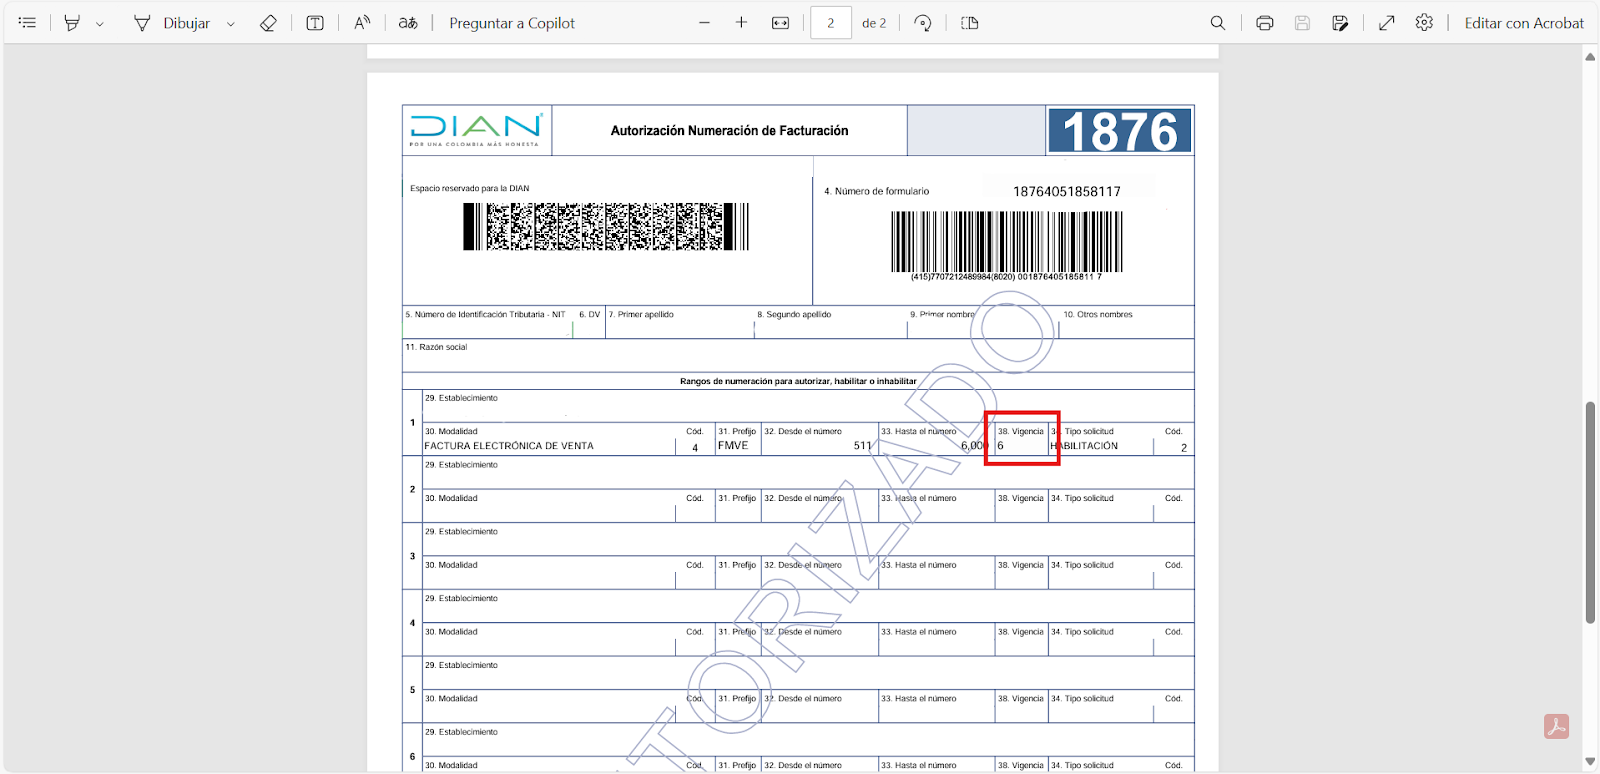Print the PDF document
This screenshot has width=1600, height=774.
point(1264,23)
